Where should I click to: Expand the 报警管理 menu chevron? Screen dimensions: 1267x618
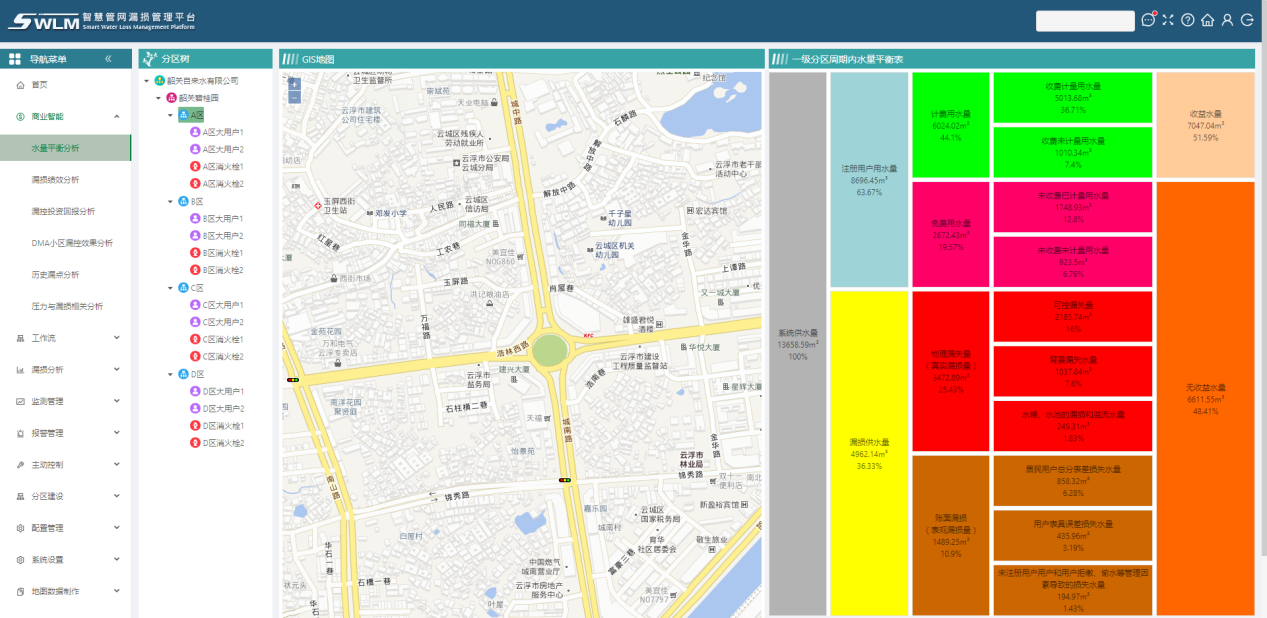tap(117, 433)
